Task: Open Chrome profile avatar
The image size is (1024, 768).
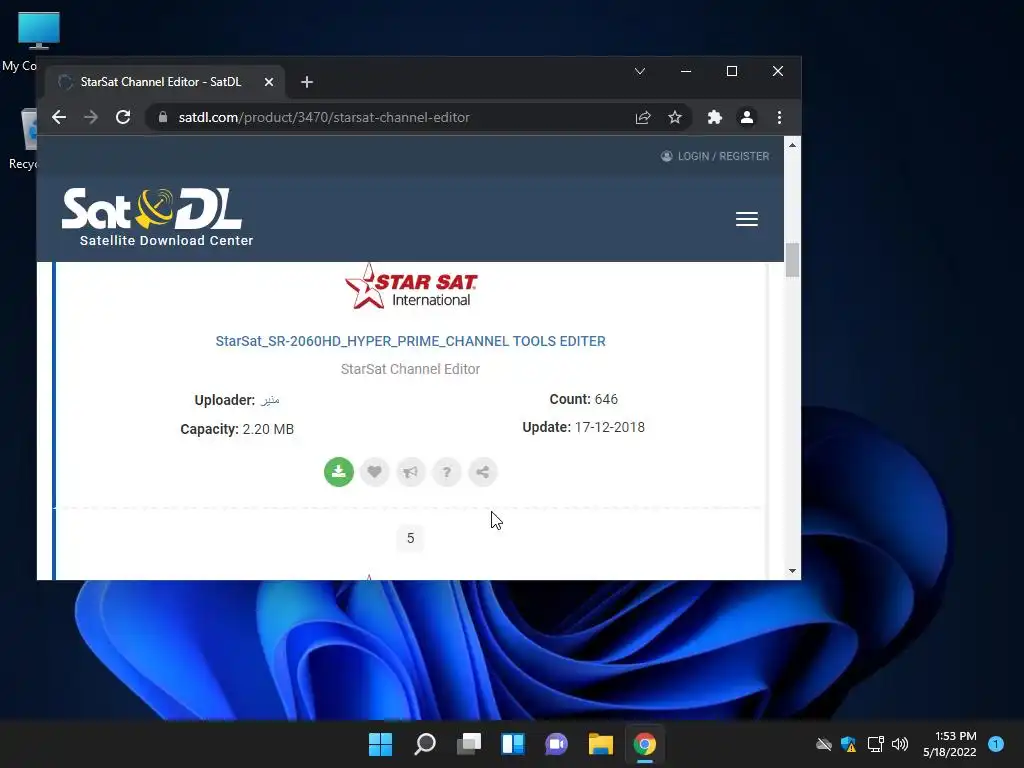Action: [746, 118]
